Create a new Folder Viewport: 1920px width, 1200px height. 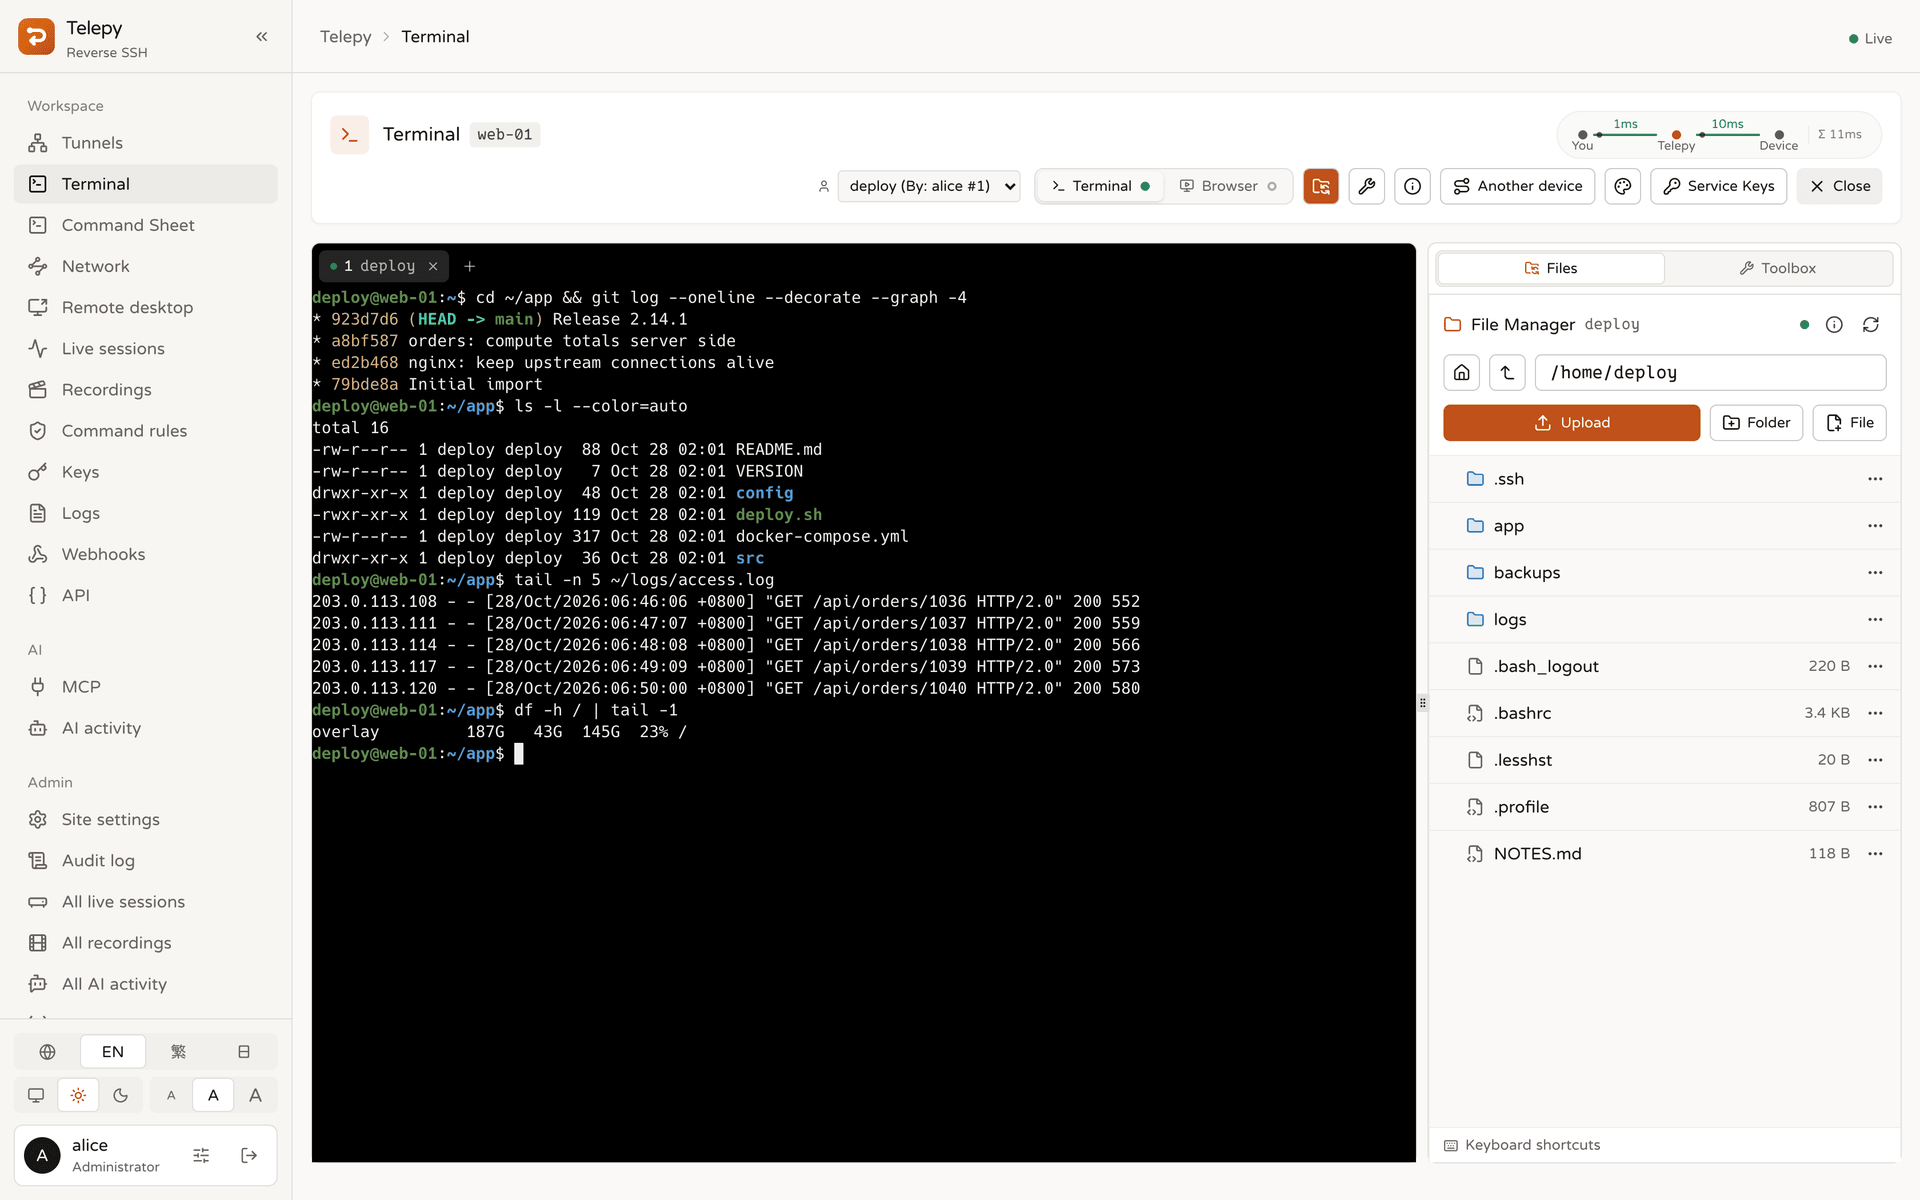click(1756, 423)
